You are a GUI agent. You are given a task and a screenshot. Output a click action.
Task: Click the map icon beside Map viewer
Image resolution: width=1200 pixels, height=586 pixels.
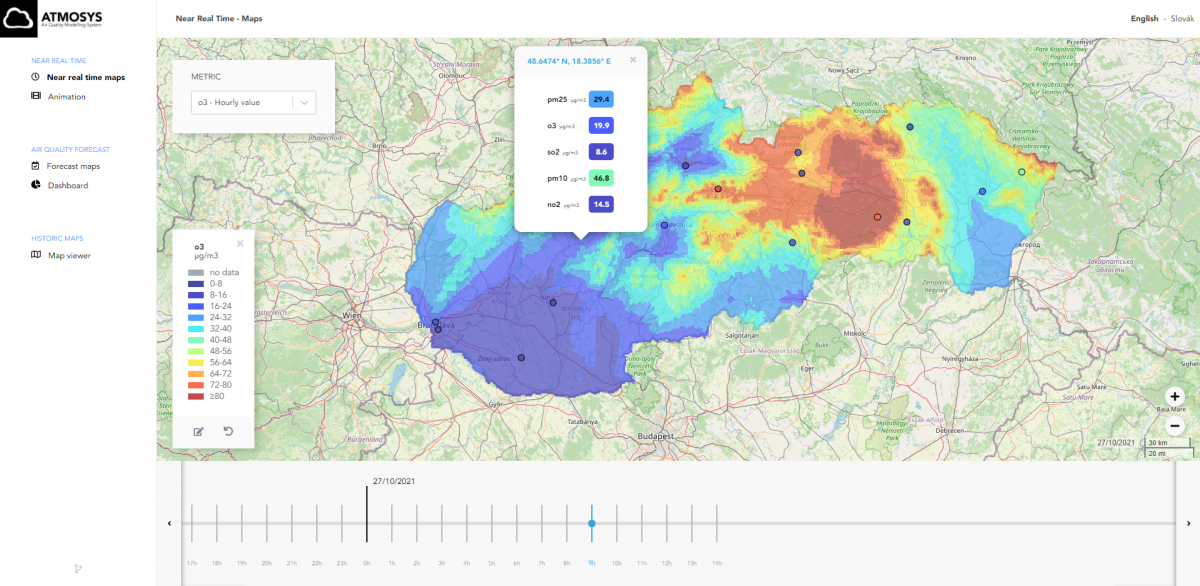coord(36,255)
